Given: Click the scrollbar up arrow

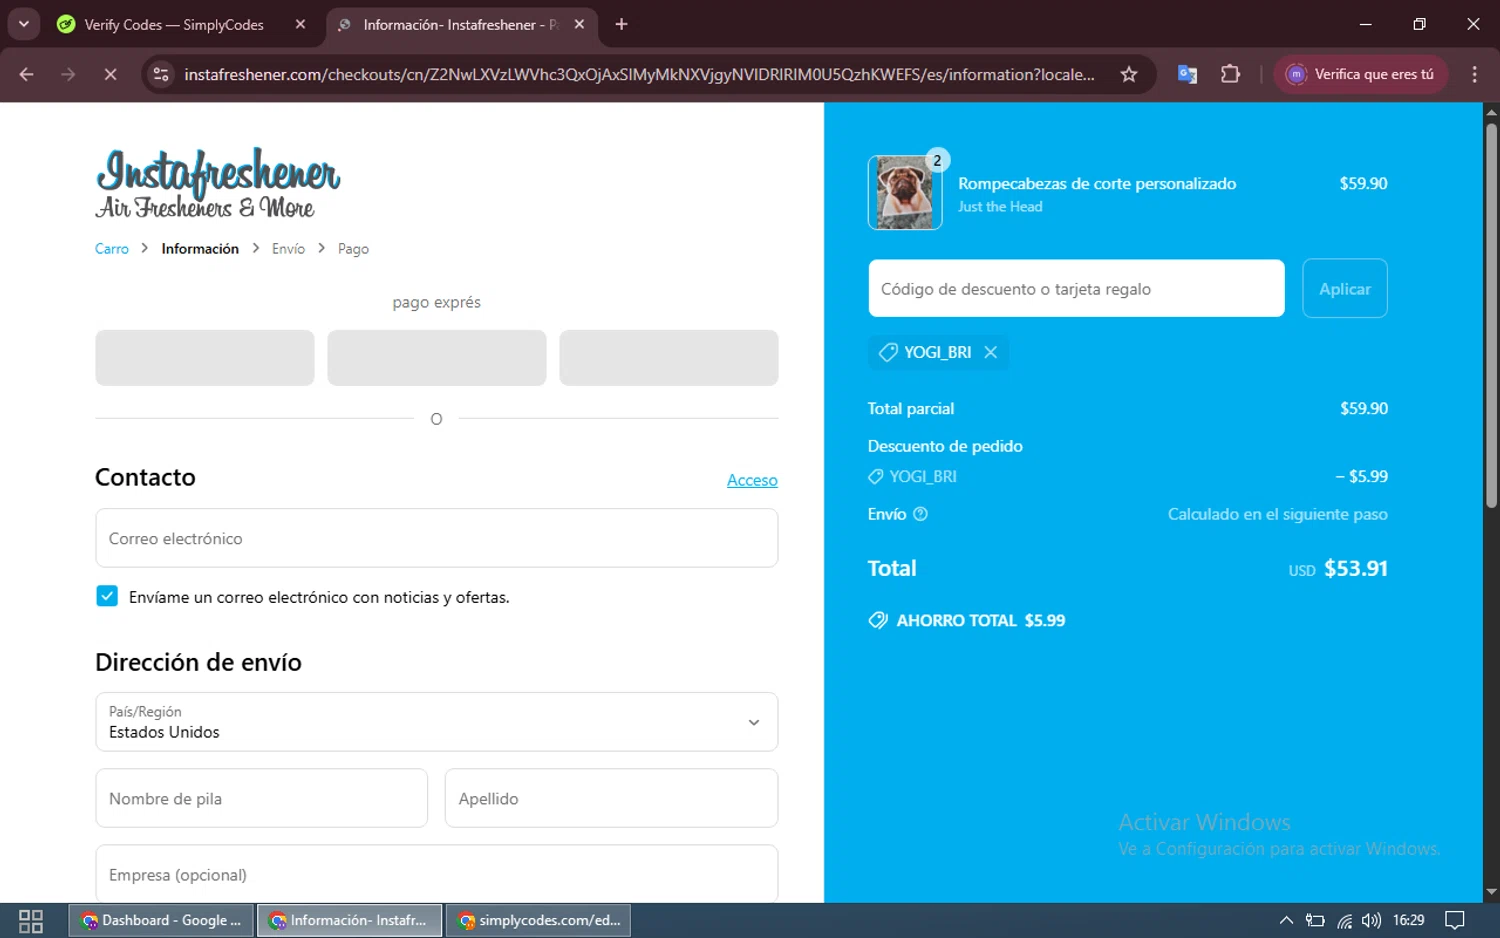Looking at the screenshot, I should tap(1491, 112).
